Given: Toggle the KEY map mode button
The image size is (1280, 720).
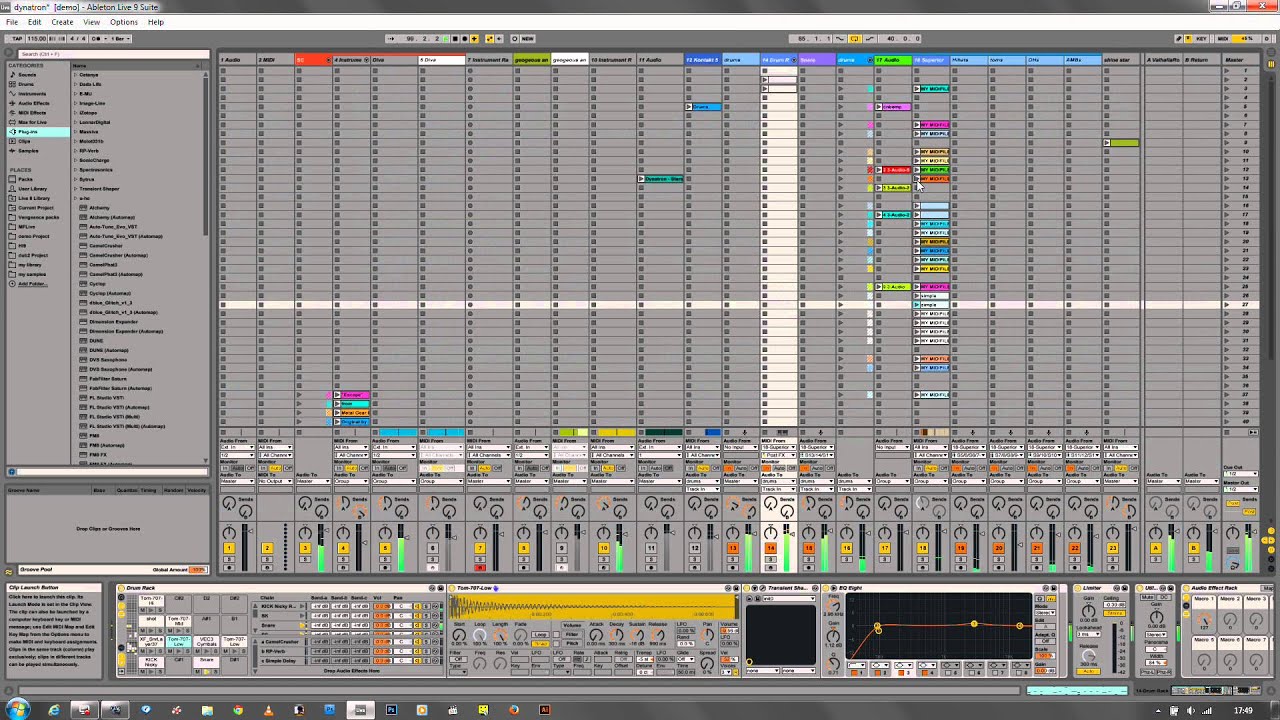Looking at the screenshot, I should [x=1201, y=39].
